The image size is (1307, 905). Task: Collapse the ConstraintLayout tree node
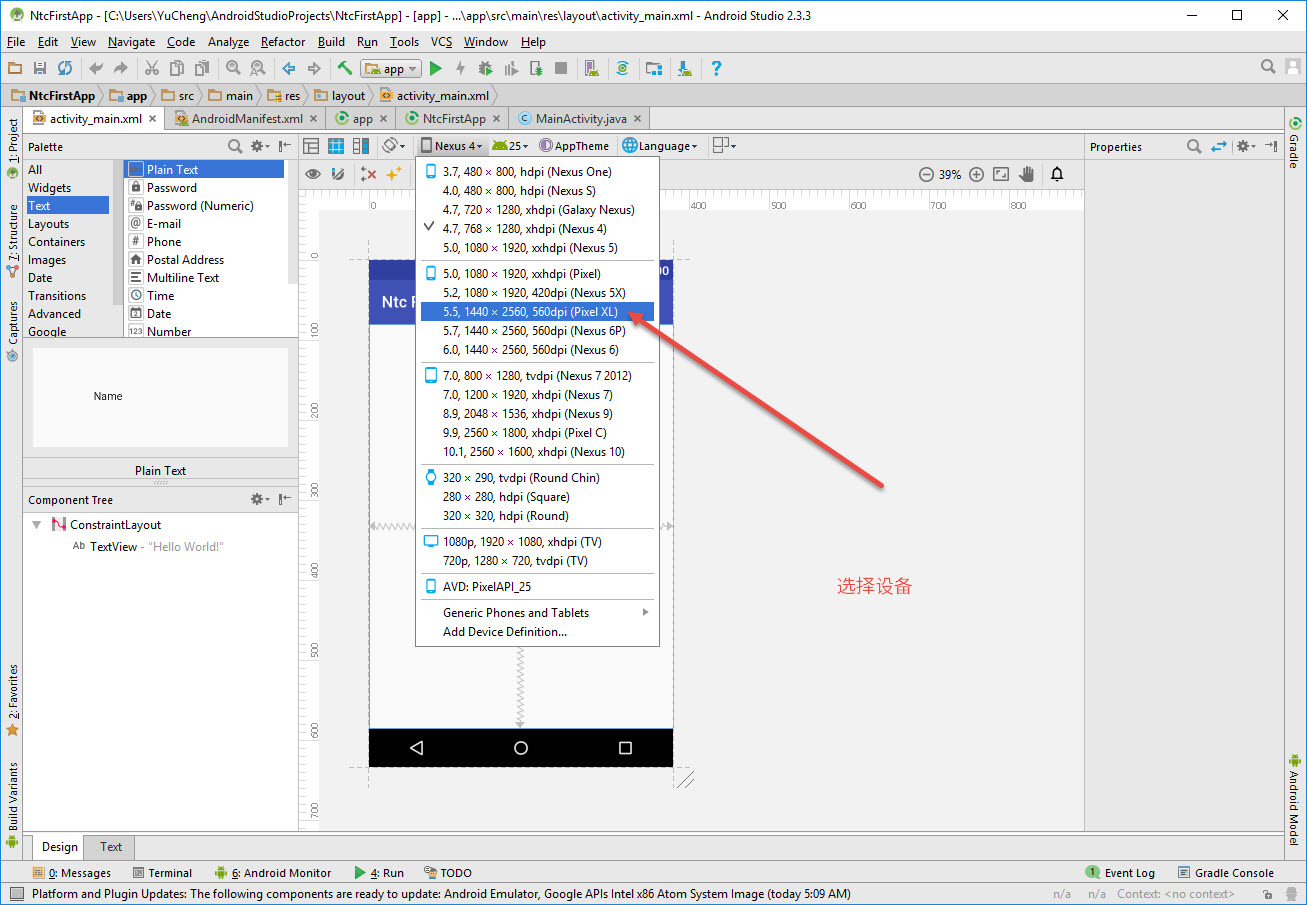(x=36, y=525)
